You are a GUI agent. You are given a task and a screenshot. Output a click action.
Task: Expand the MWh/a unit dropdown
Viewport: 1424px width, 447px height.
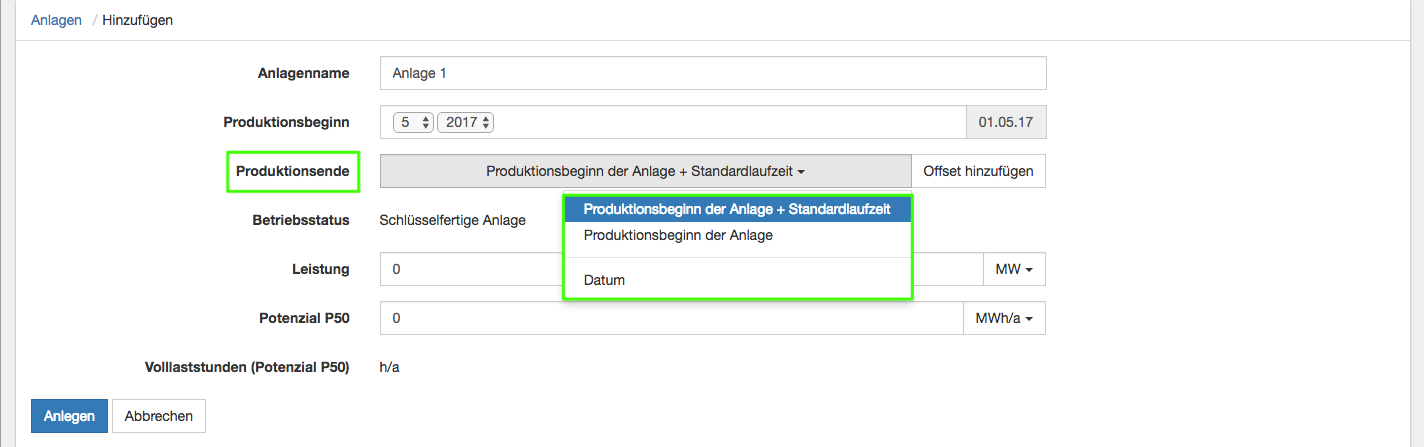[1004, 319]
